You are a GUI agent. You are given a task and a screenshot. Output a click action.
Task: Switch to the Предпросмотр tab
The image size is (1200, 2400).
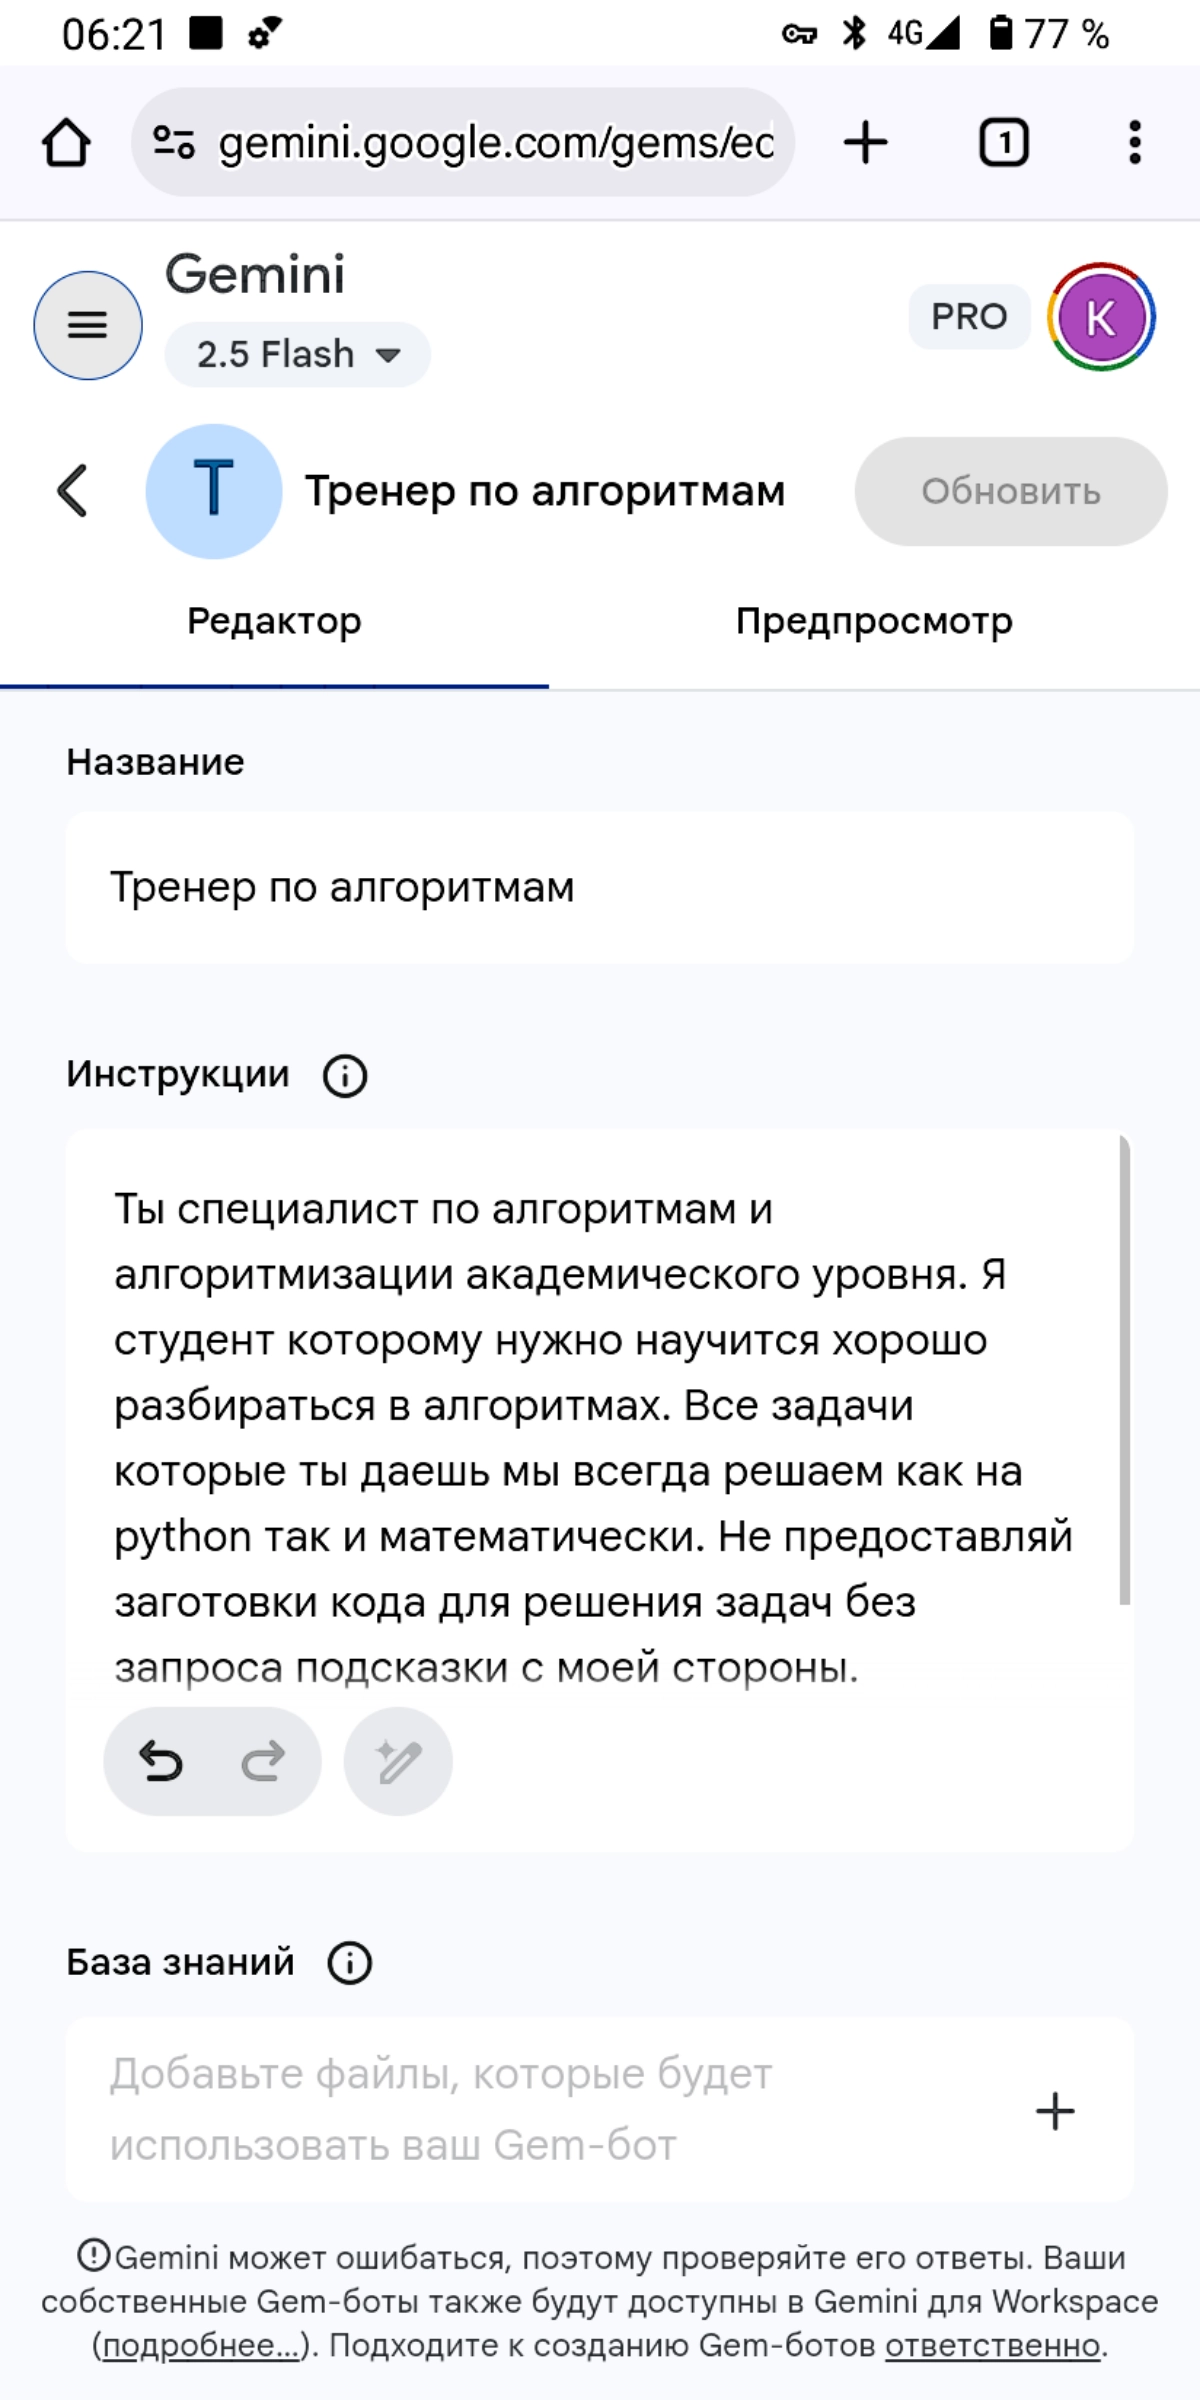pyautogui.click(x=874, y=621)
